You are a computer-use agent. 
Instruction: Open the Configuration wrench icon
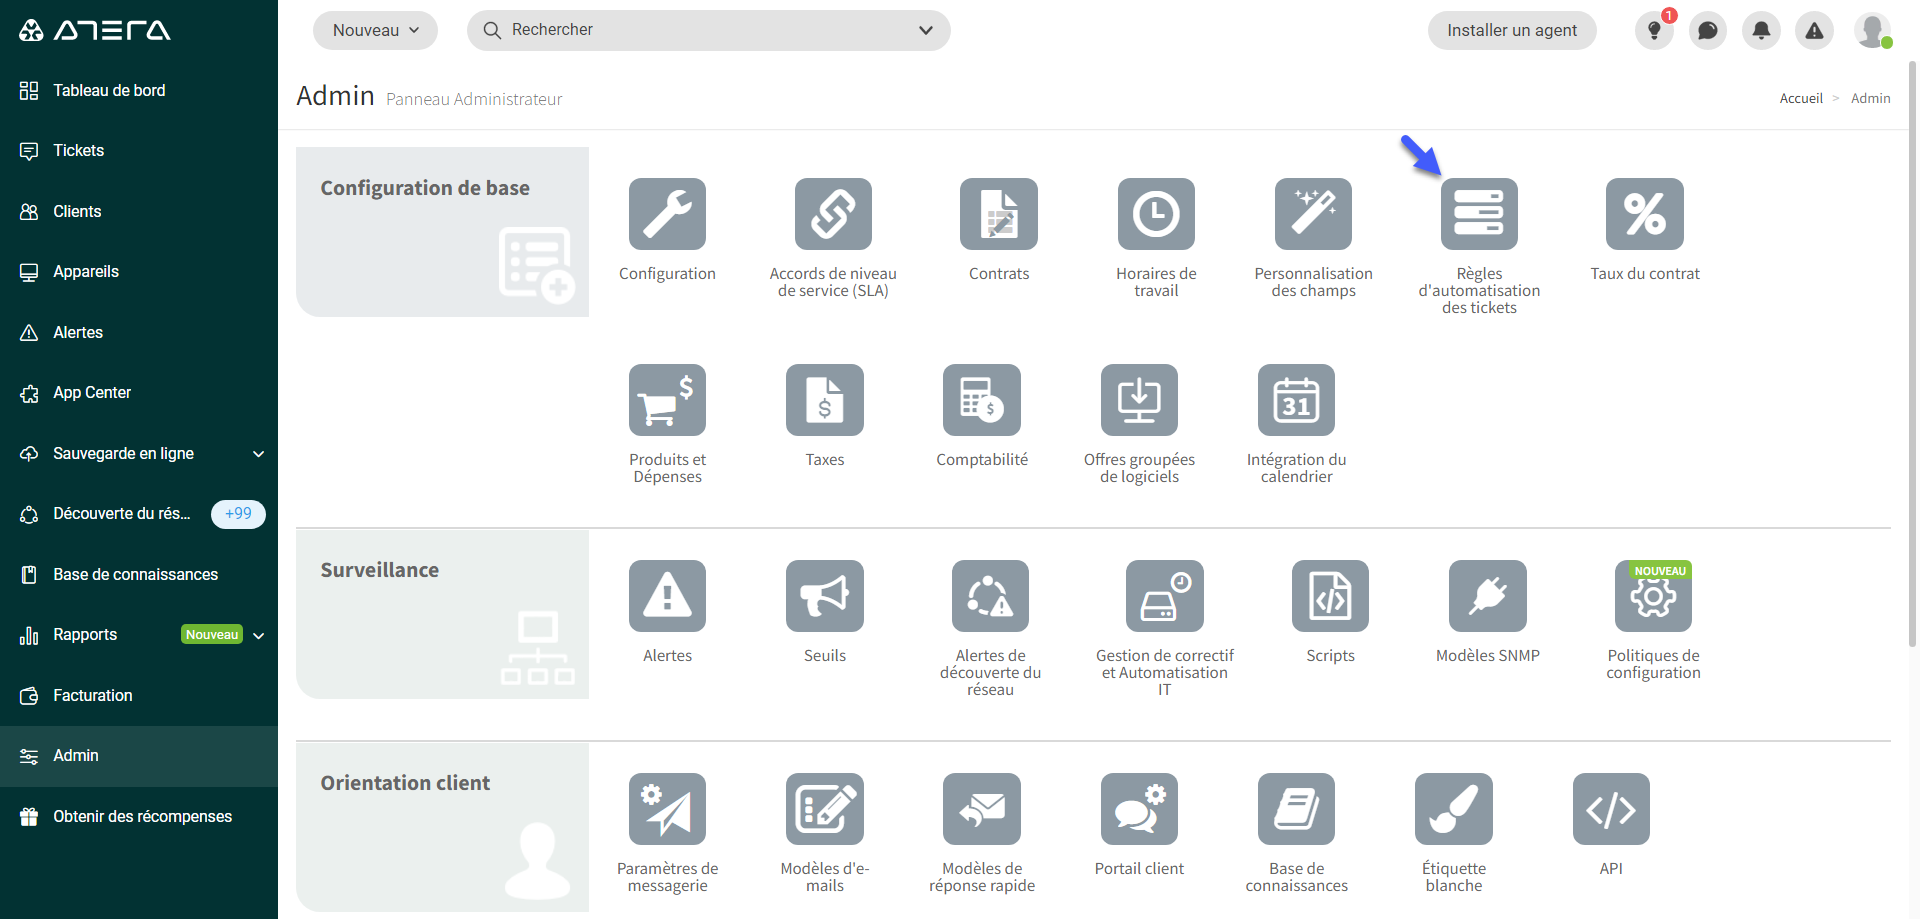coord(667,214)
